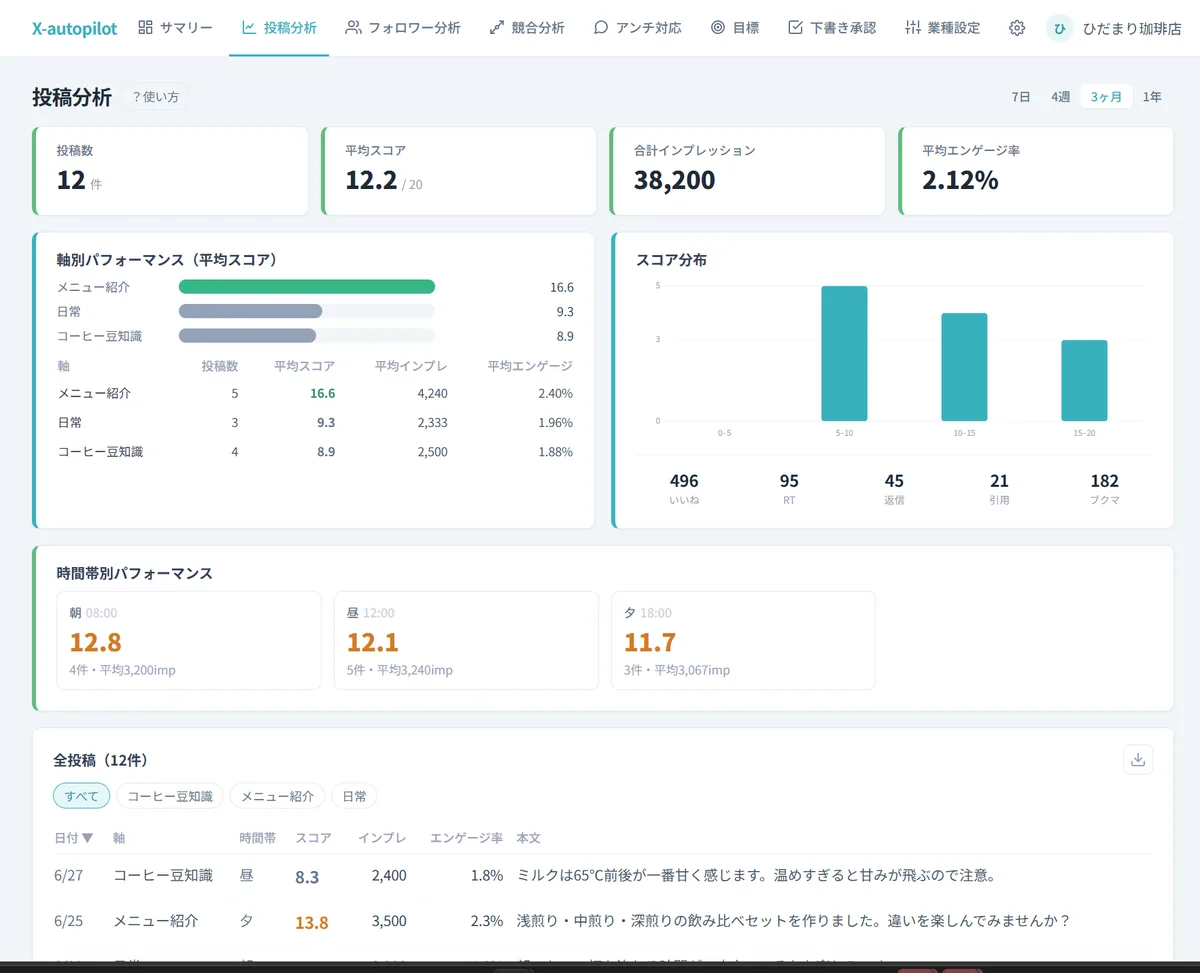Switch period to 4週
The height and width of the screenshot is (973, 1200).
coord(1060,97)
